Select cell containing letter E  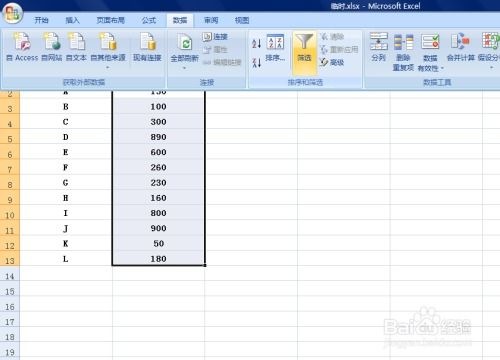pos(66,152)
